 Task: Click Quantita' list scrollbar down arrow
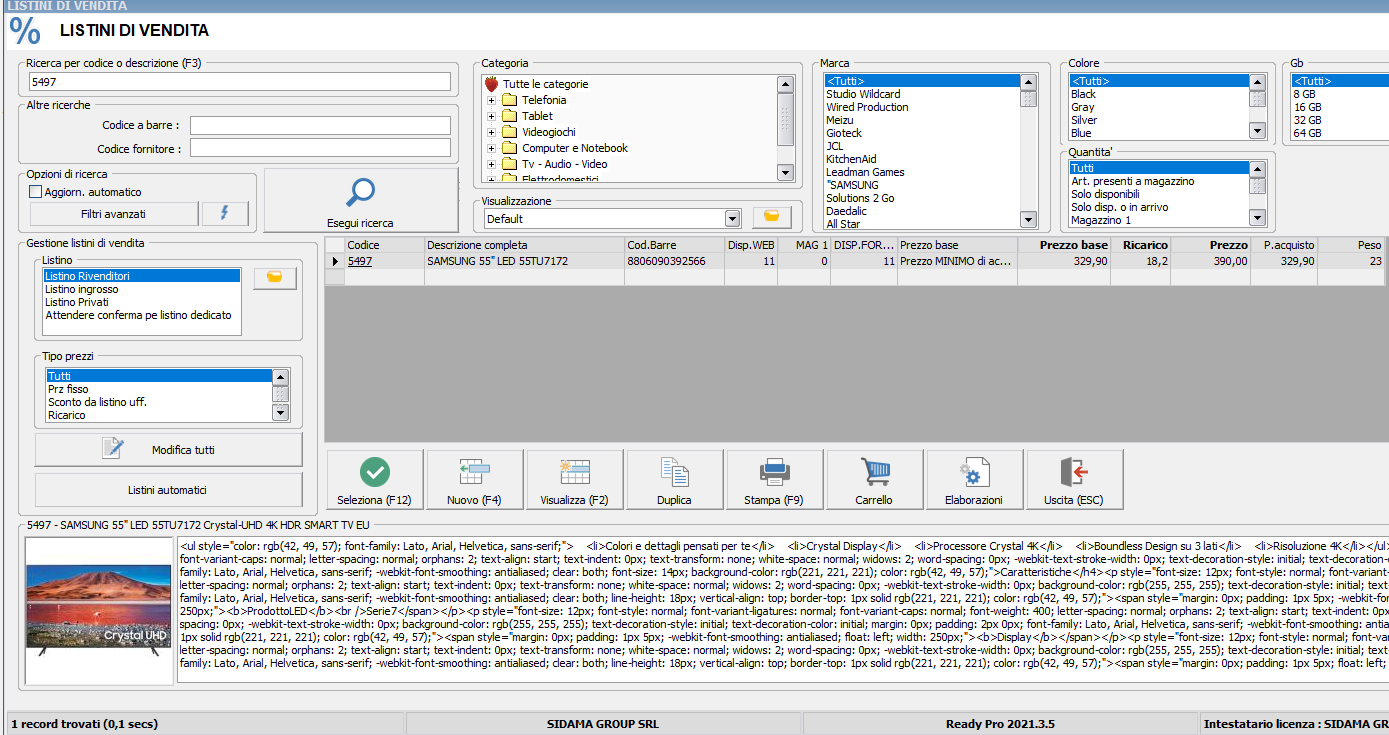(1257, 218)
